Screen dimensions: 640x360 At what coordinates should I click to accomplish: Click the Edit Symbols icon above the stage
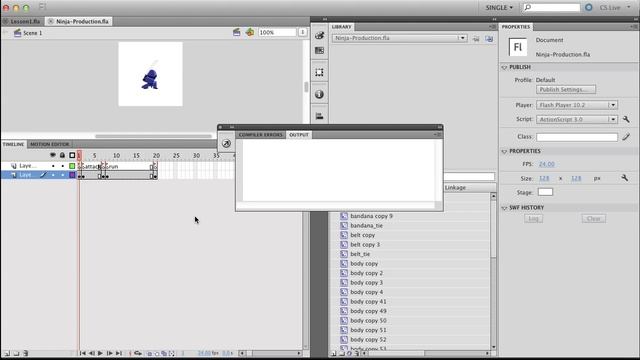(250, 32)
